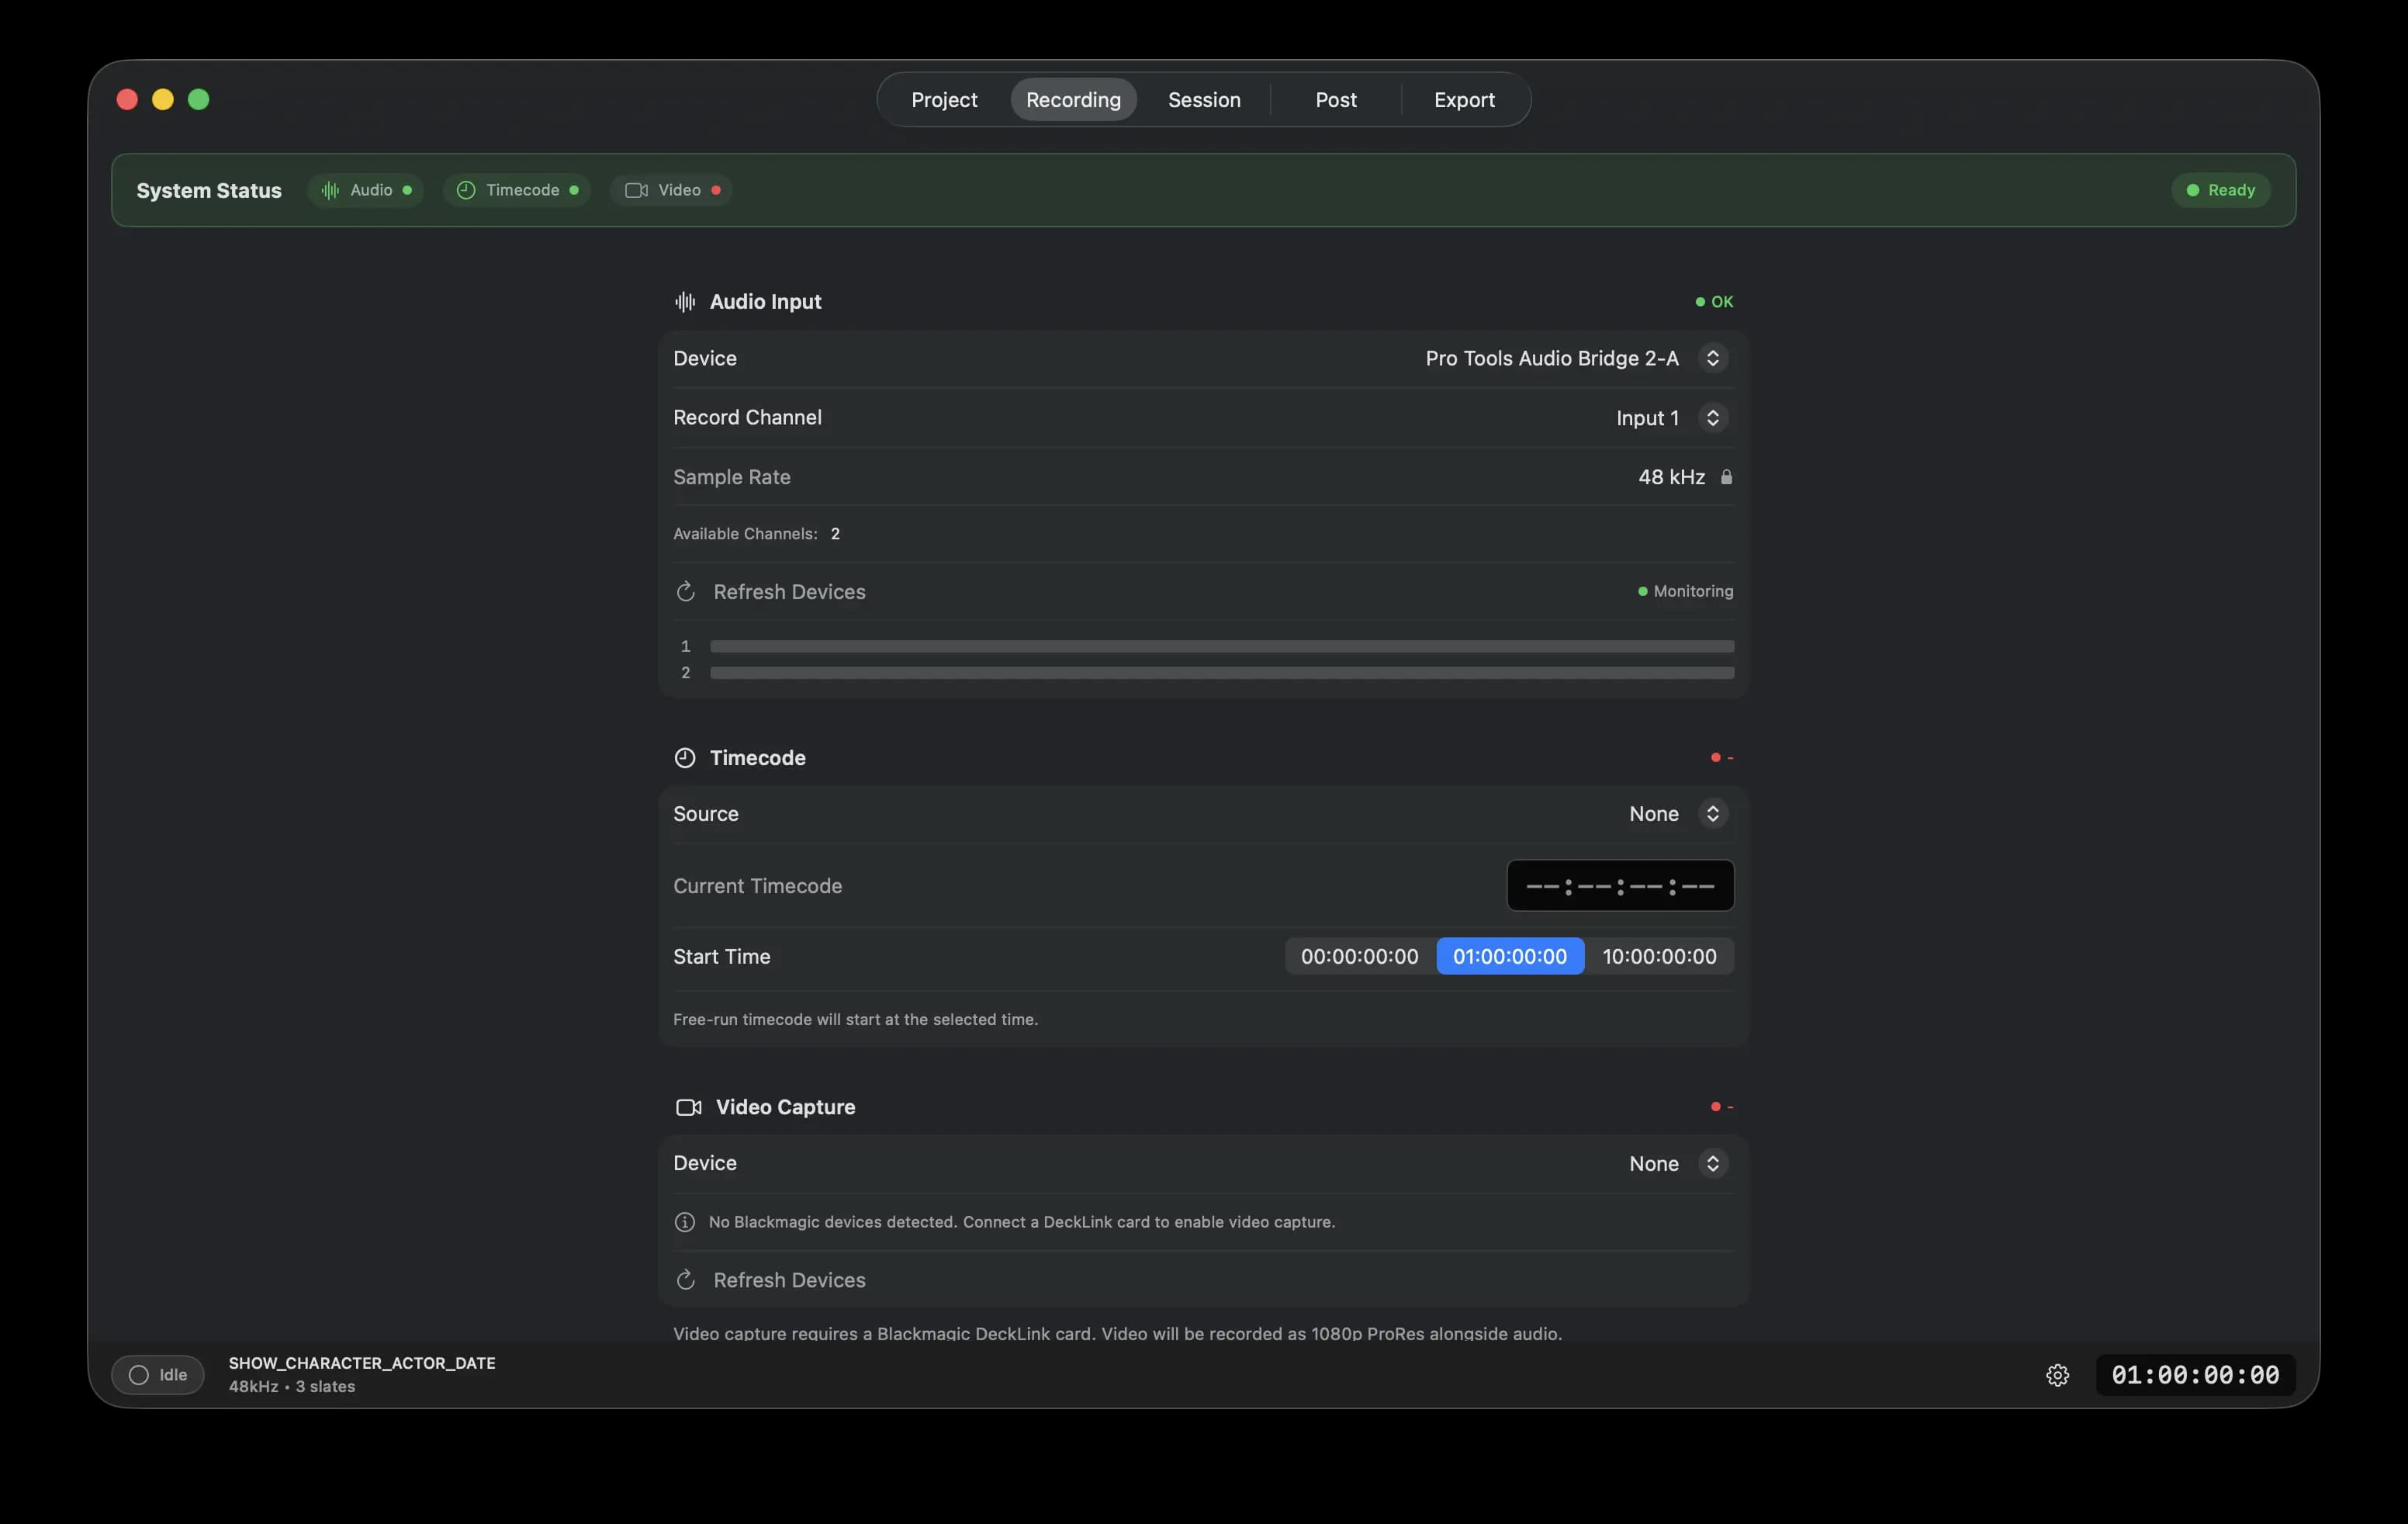Click Refresh Devices under Video Capture

(788, 1280)
